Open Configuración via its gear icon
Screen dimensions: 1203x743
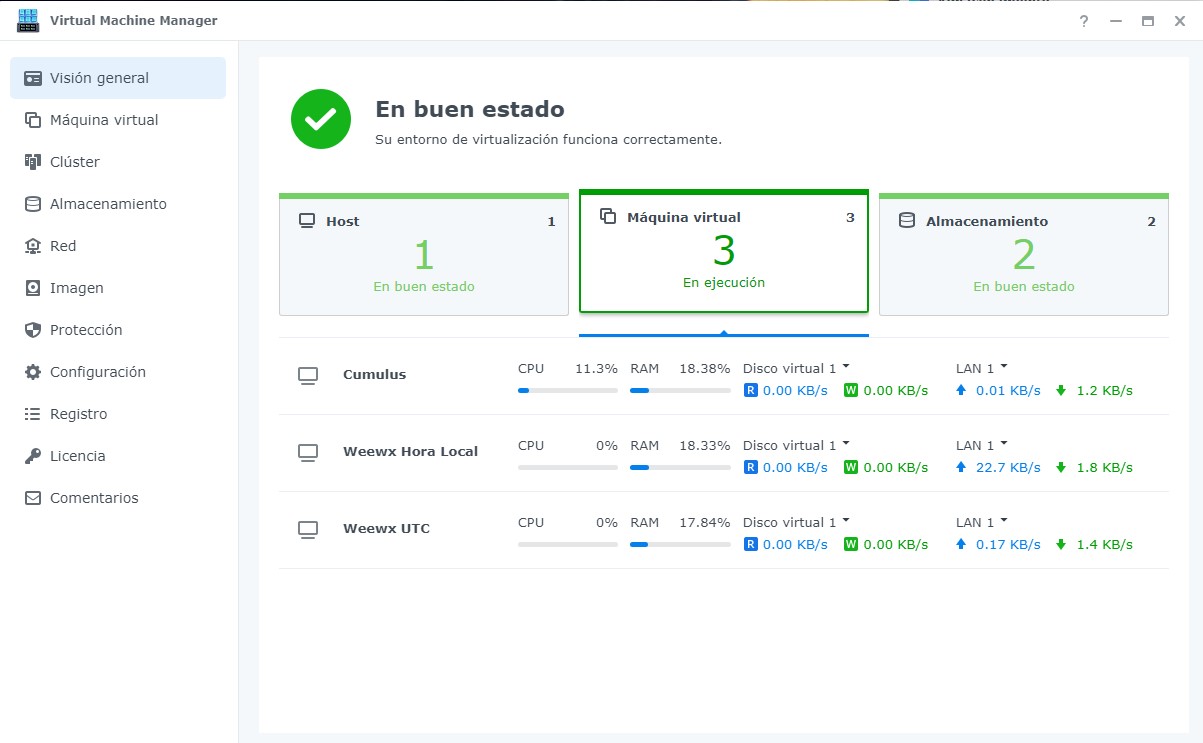pyautogui.click(x=33, y=372)
